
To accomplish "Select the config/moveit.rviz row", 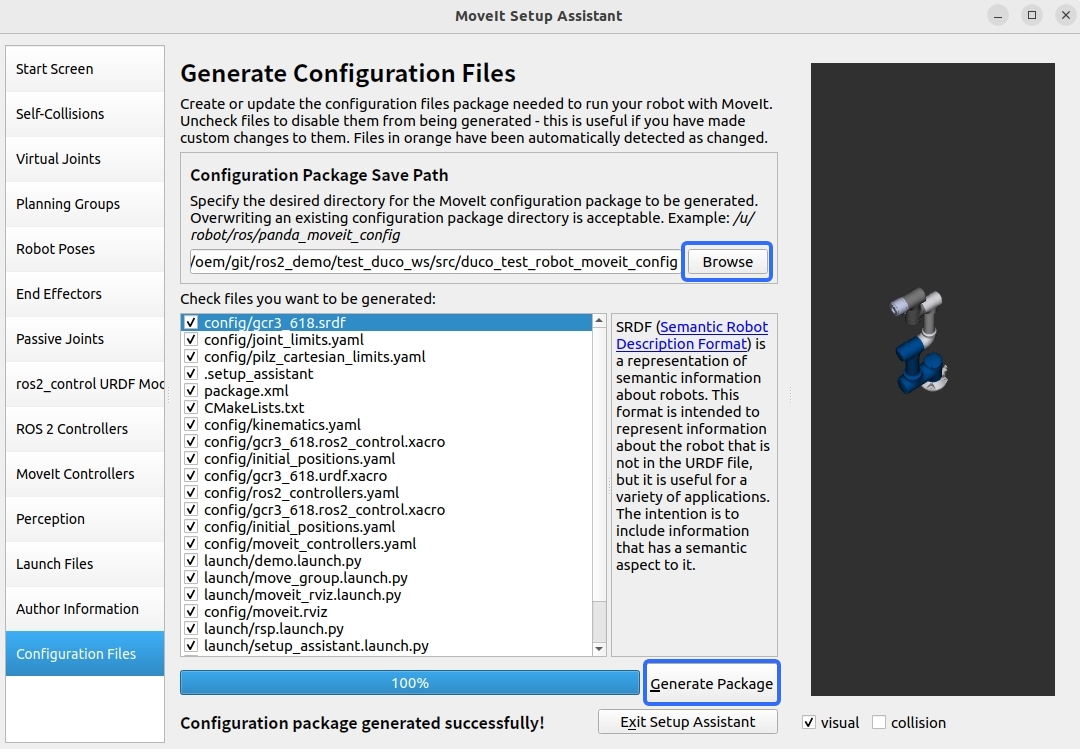I will 386,612.
